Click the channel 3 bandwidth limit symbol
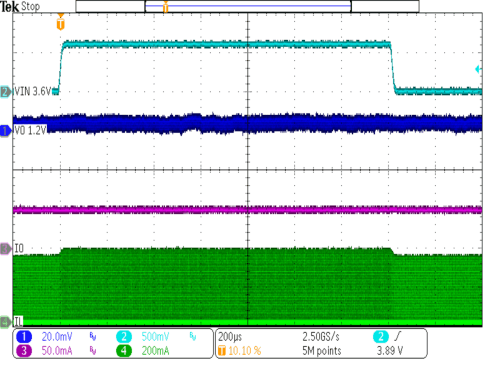This screenshot has width=500, height=375. coord(93,351)
